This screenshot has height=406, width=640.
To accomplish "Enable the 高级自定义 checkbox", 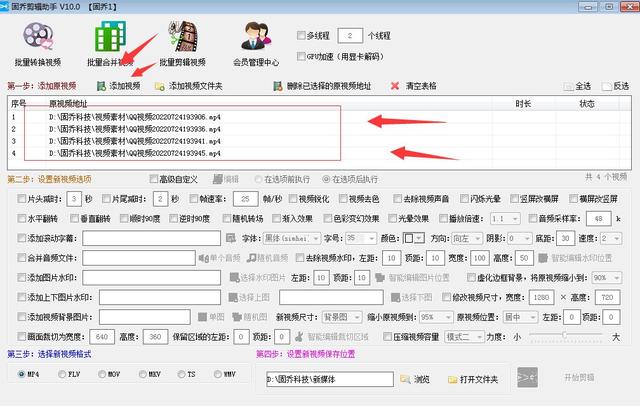I will coord(153,179).
